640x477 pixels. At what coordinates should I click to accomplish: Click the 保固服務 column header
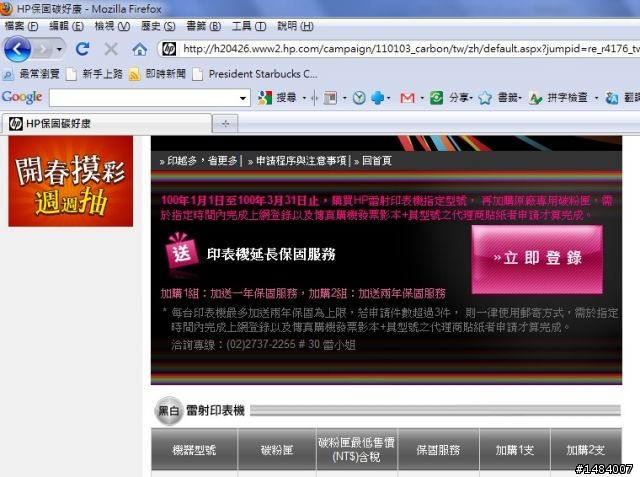438,450
